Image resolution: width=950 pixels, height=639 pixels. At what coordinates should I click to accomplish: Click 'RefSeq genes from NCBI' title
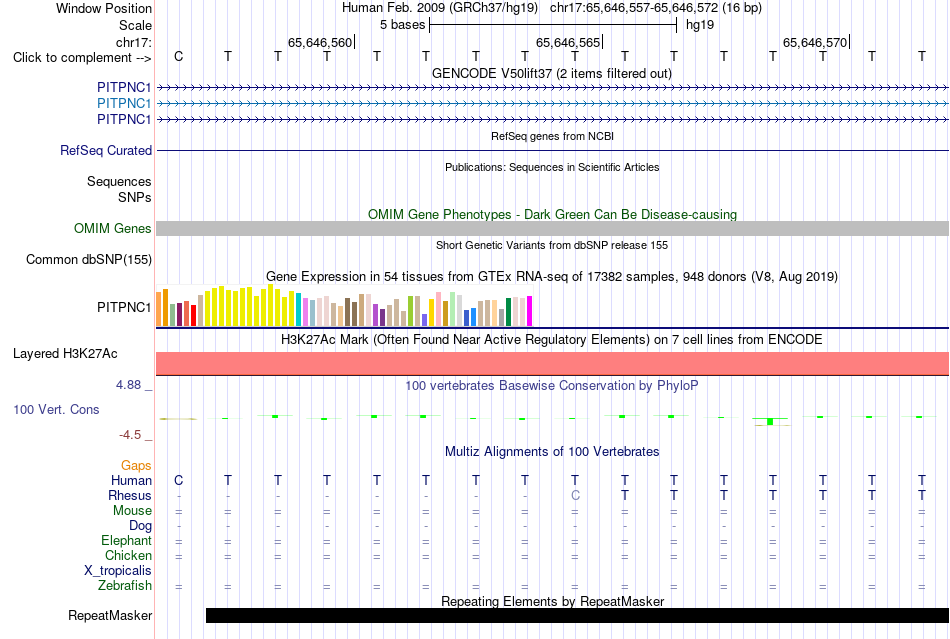(x=553, y=136)
